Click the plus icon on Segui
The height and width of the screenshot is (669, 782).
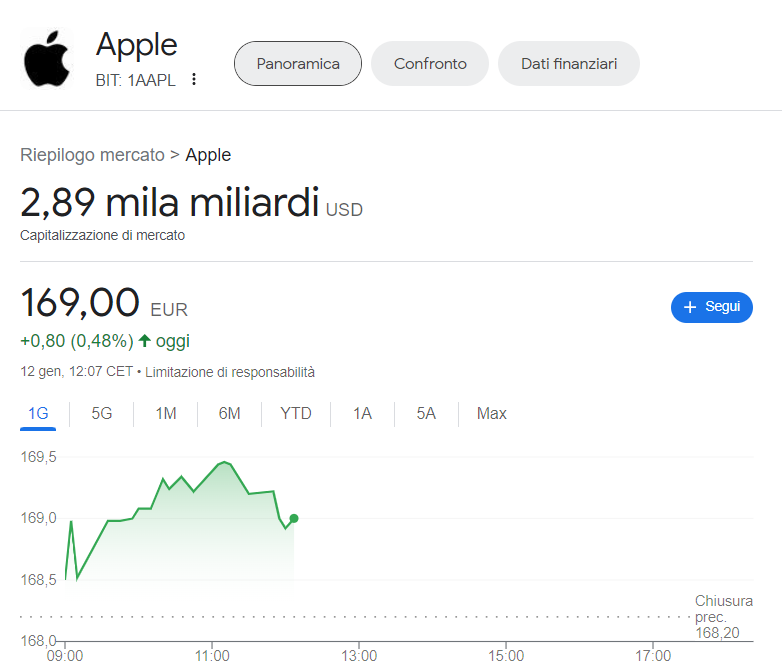coord(689,308)
